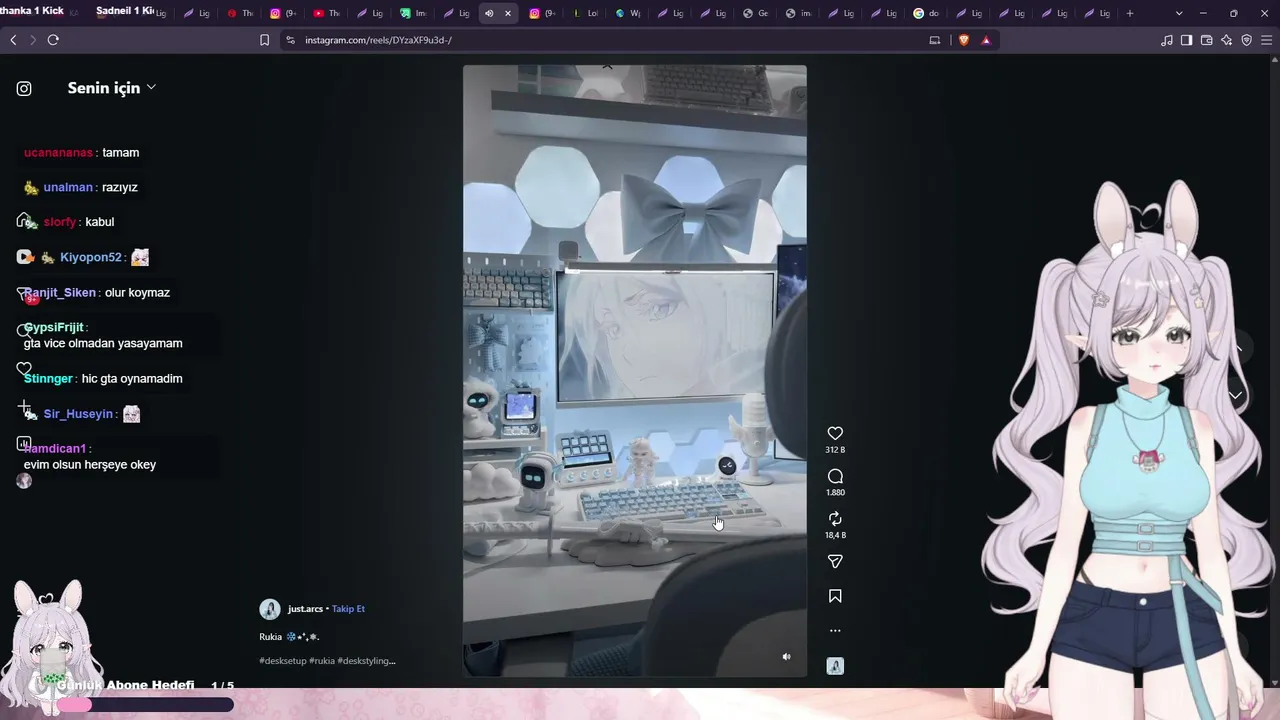Image resolution: width=1280 pixels, height=720 pixels.
Task: Click the chat message 'evim olsun herşeye okey'
Action: [90, 465]
